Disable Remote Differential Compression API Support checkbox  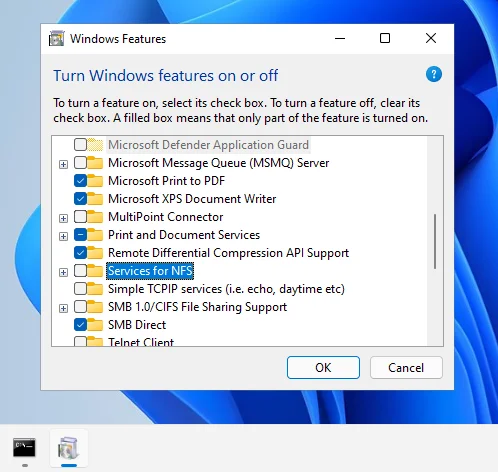(x=80, y=253)
